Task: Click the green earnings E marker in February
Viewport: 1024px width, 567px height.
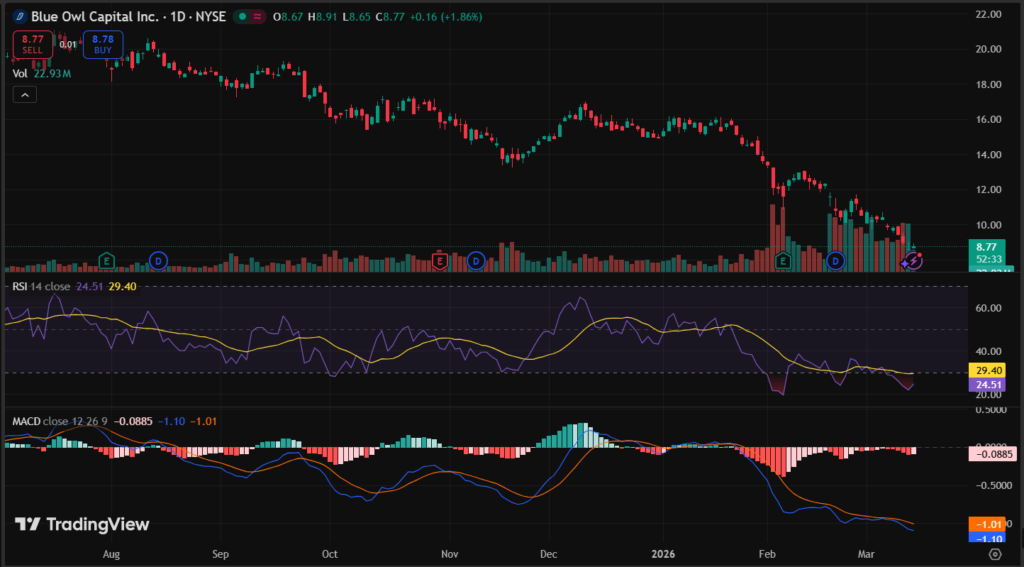Action: [x=784, y=261]
